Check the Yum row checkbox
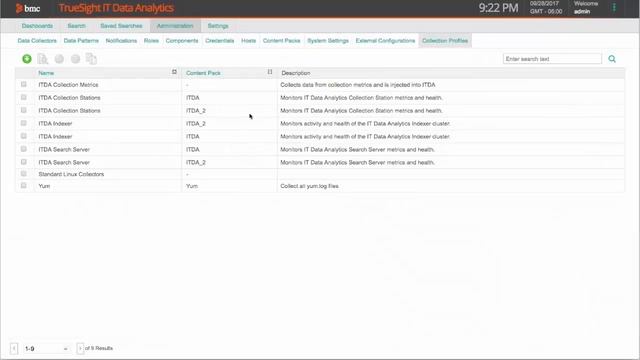 pyautogui.click(x=24, y=185)
